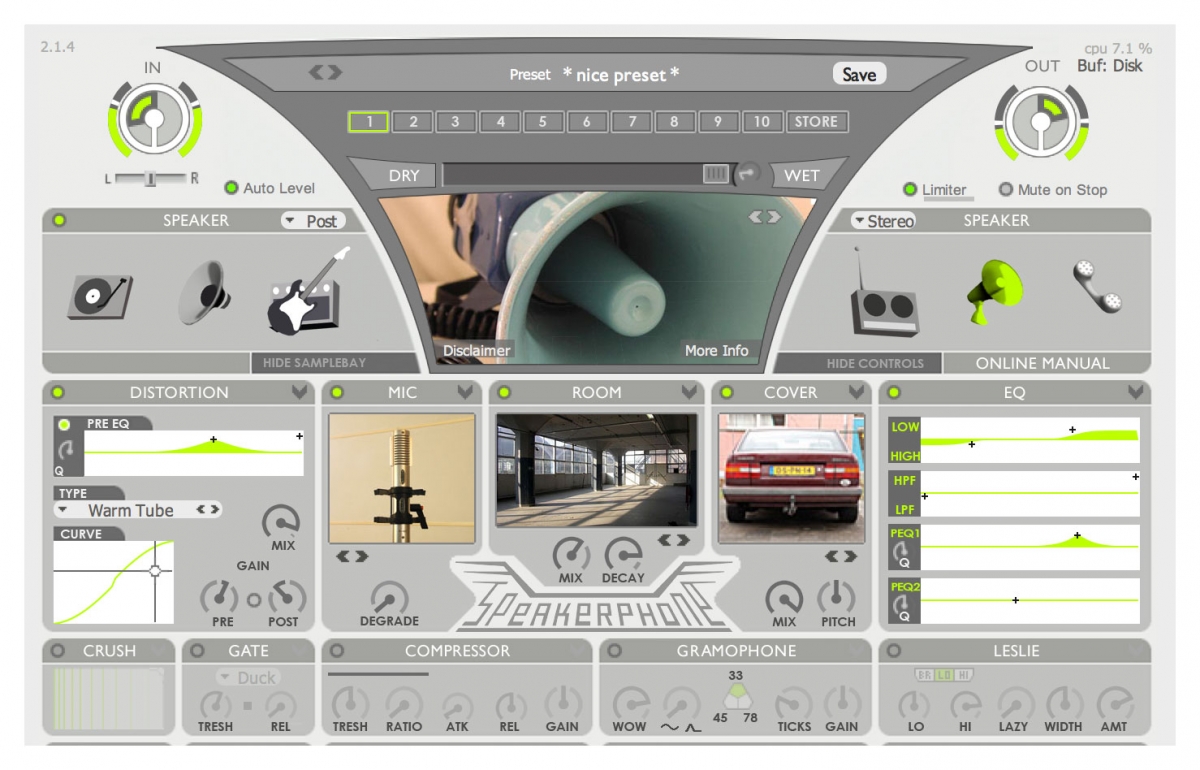
Task: Select preset slot 5
Action: coord(543,122)
